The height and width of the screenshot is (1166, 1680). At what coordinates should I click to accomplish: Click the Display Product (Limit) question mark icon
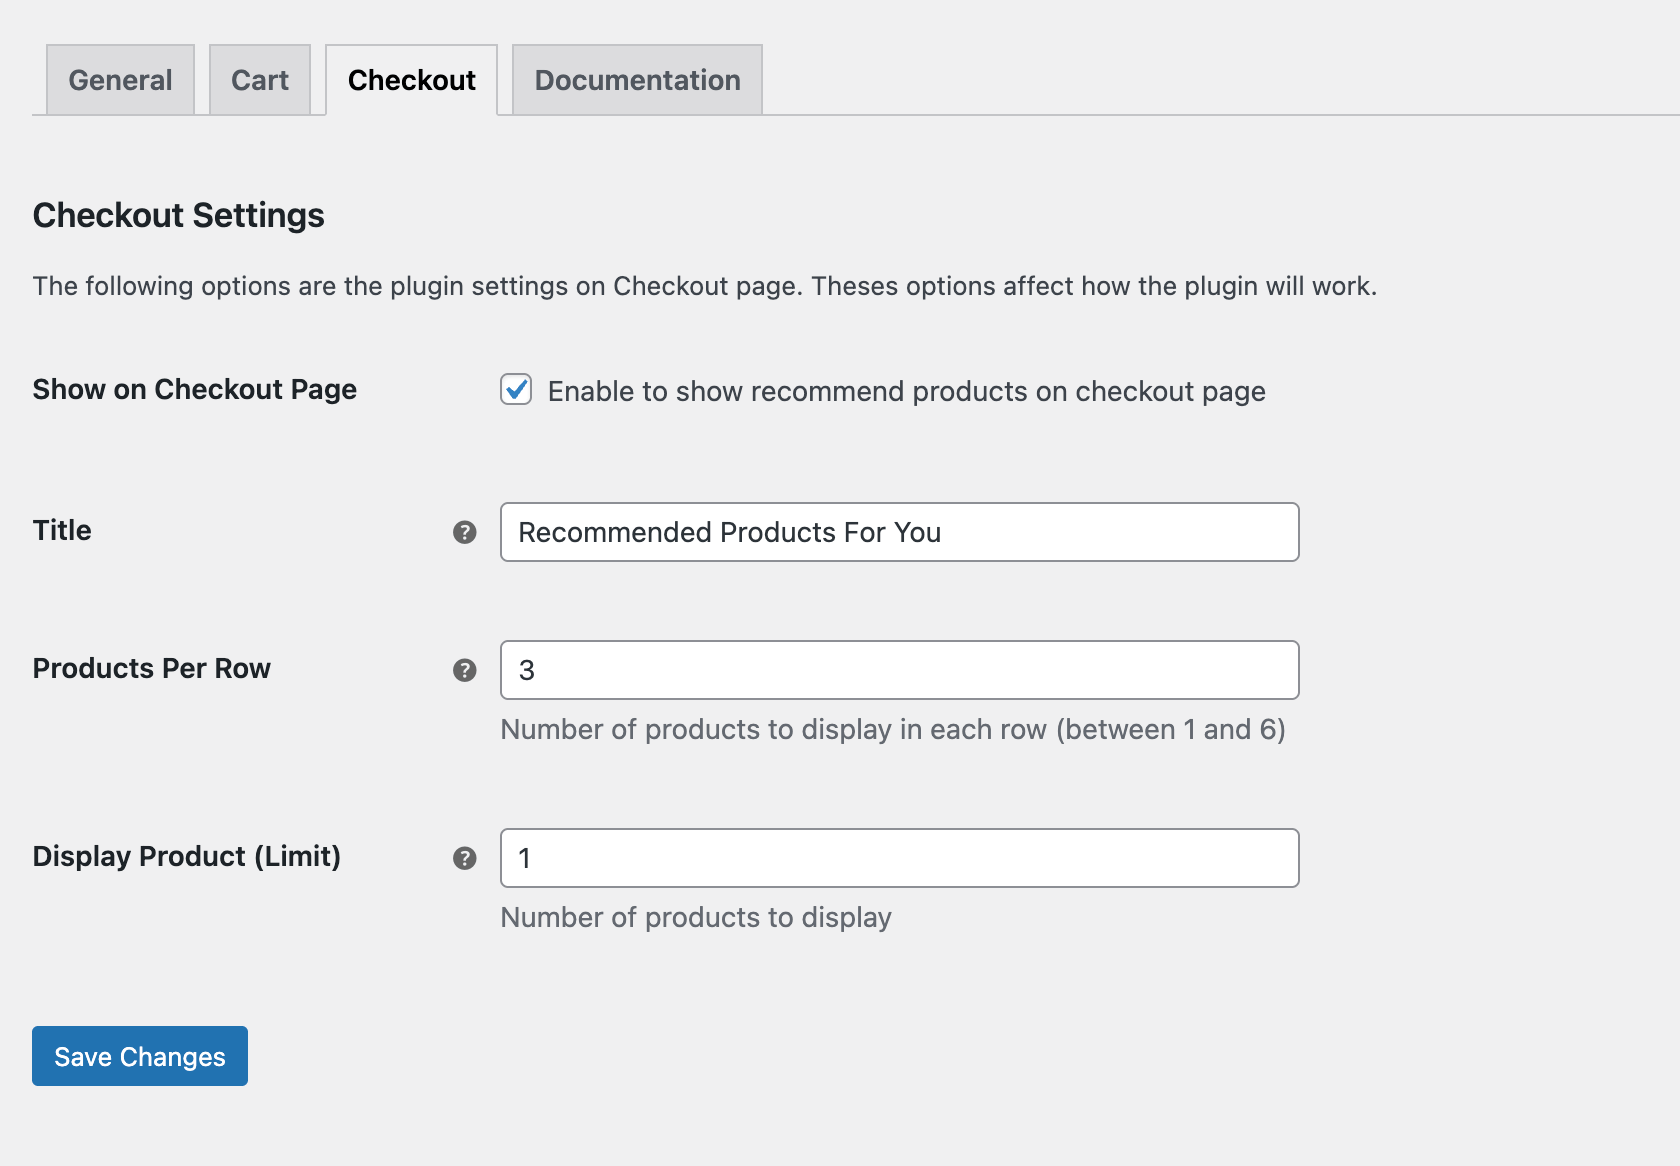pos(464,858)
